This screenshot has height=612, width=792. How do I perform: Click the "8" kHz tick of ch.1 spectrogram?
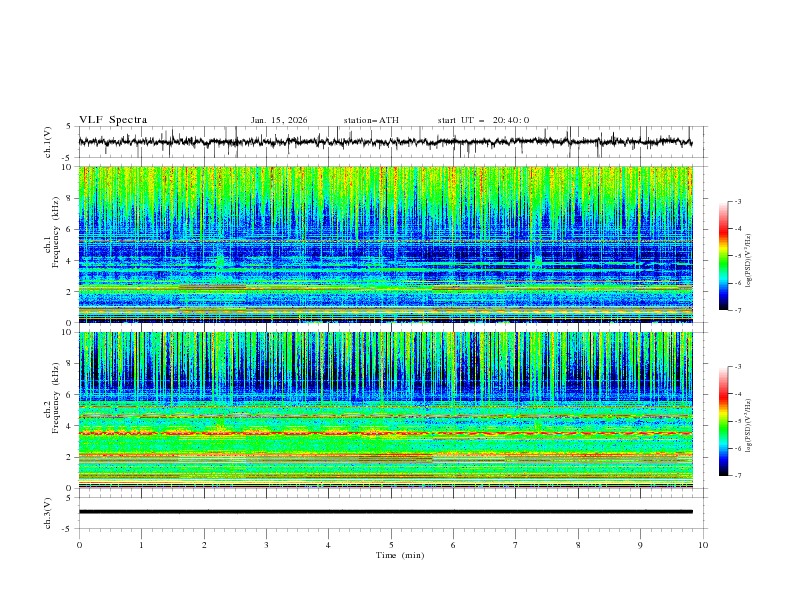coord(69,198)
